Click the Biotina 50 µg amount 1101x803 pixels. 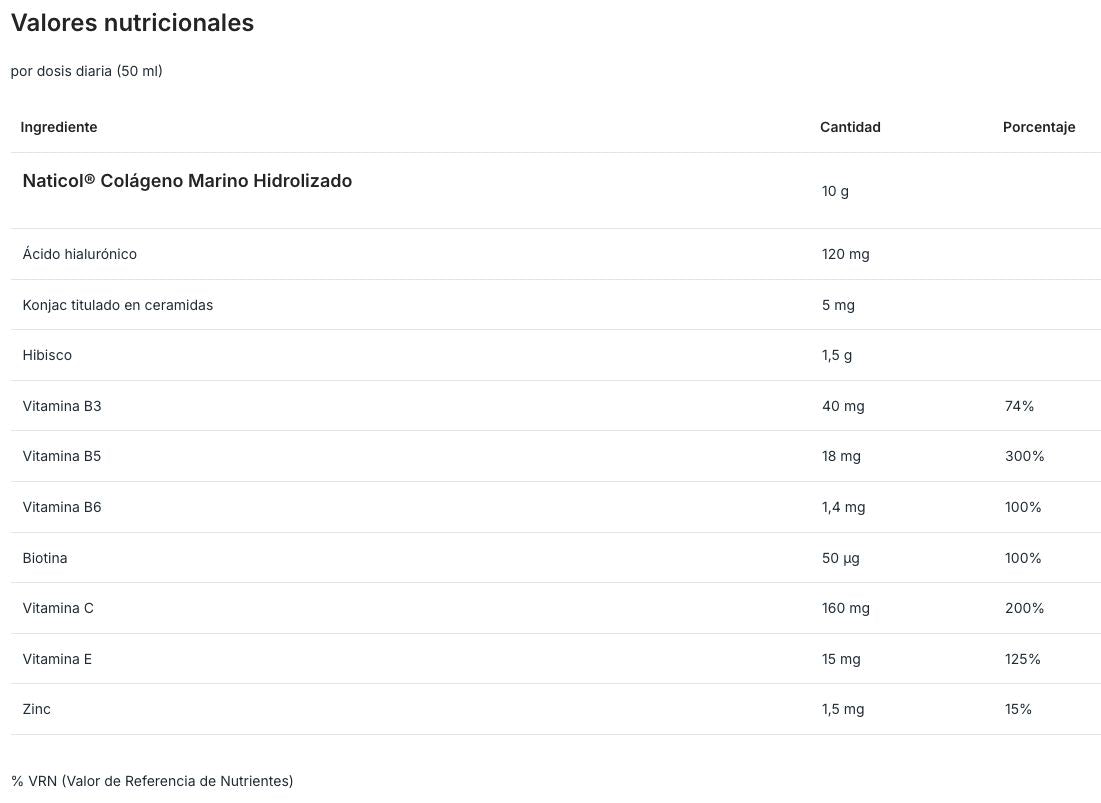click(840, 558)
